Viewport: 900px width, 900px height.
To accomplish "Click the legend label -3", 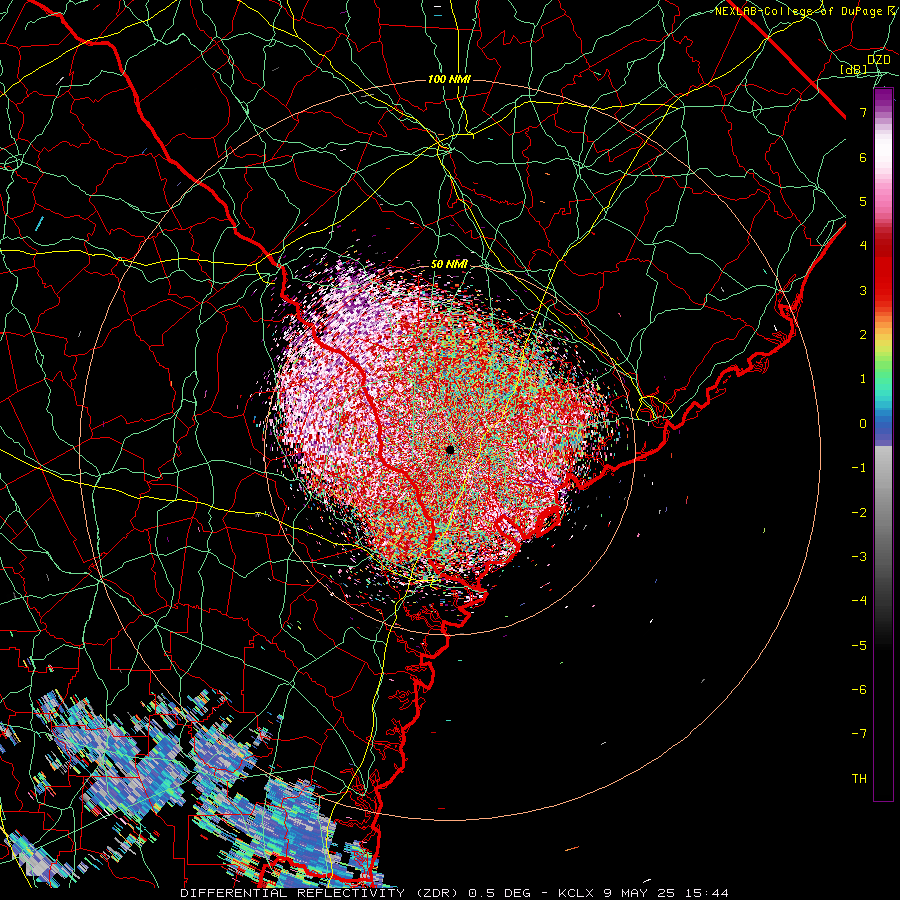I will coord(859,557).
